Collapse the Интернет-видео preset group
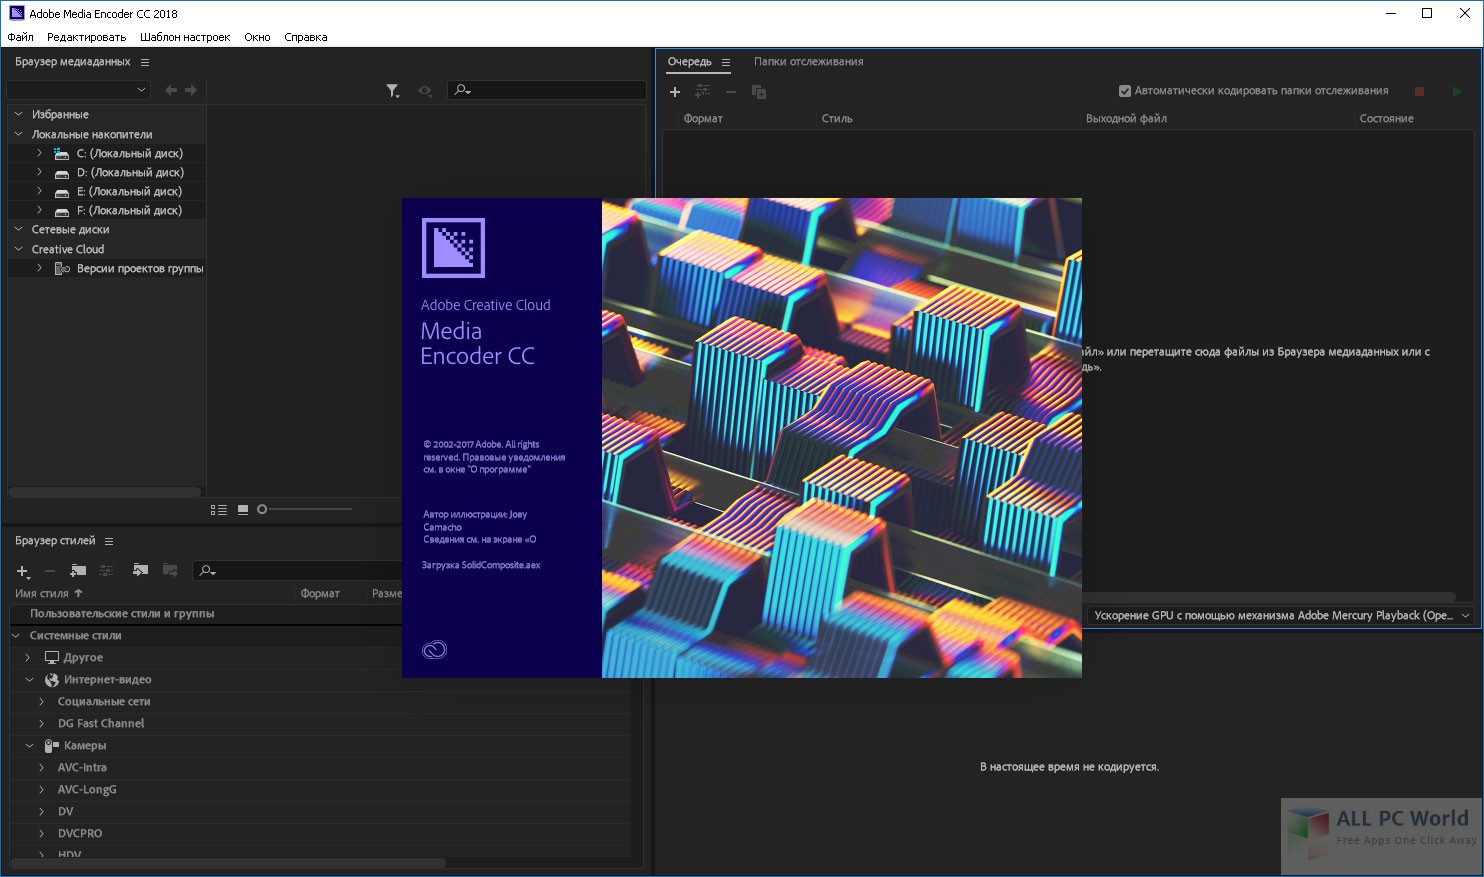The width and height of the screenshot is (1484, 877). point(29,679)
